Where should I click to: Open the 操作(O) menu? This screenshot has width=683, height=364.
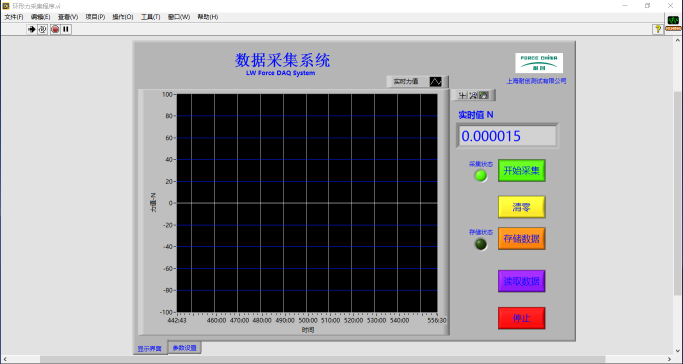[123, 17]
